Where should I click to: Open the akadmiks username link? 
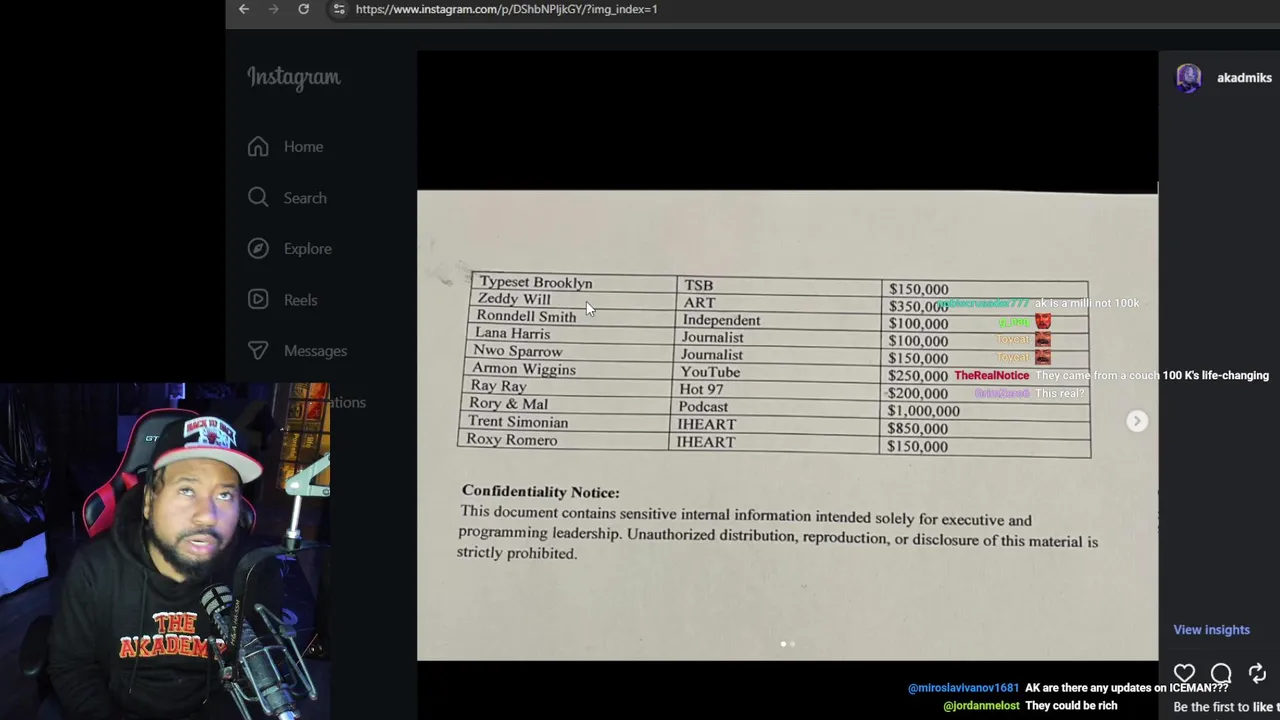[x=1244, y=78]
